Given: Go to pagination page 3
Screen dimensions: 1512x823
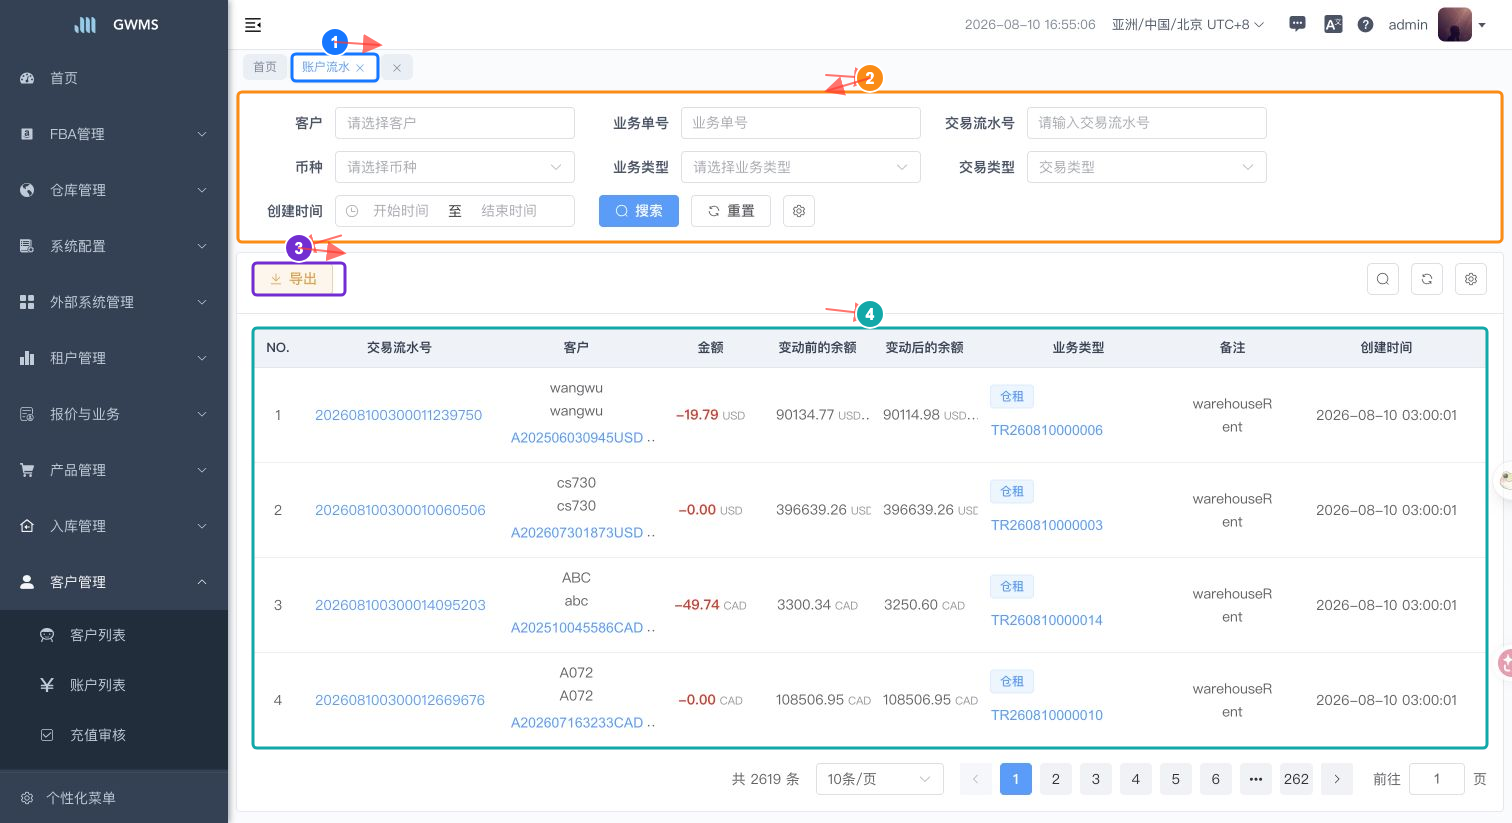Looking at the screenshot, I should point(1095,779).
